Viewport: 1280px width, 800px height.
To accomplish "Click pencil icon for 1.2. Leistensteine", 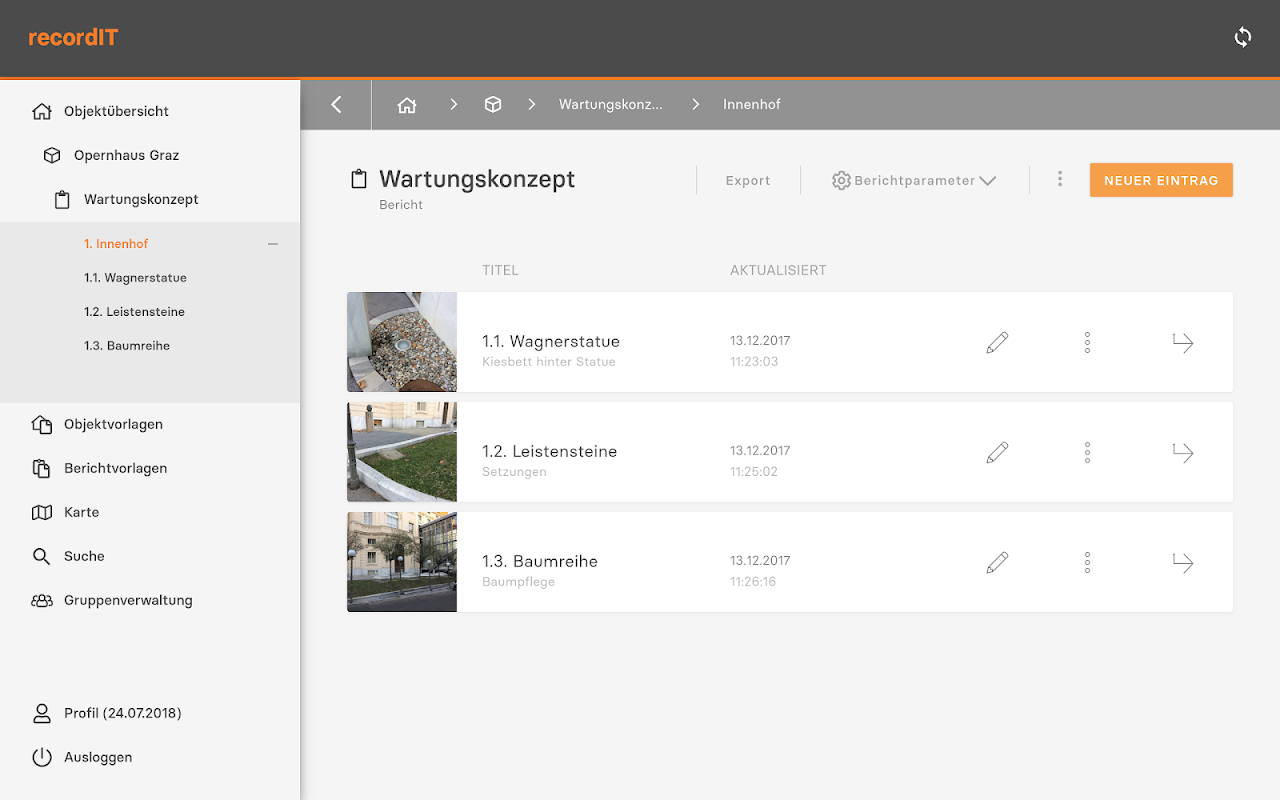I will pos(997,453).
